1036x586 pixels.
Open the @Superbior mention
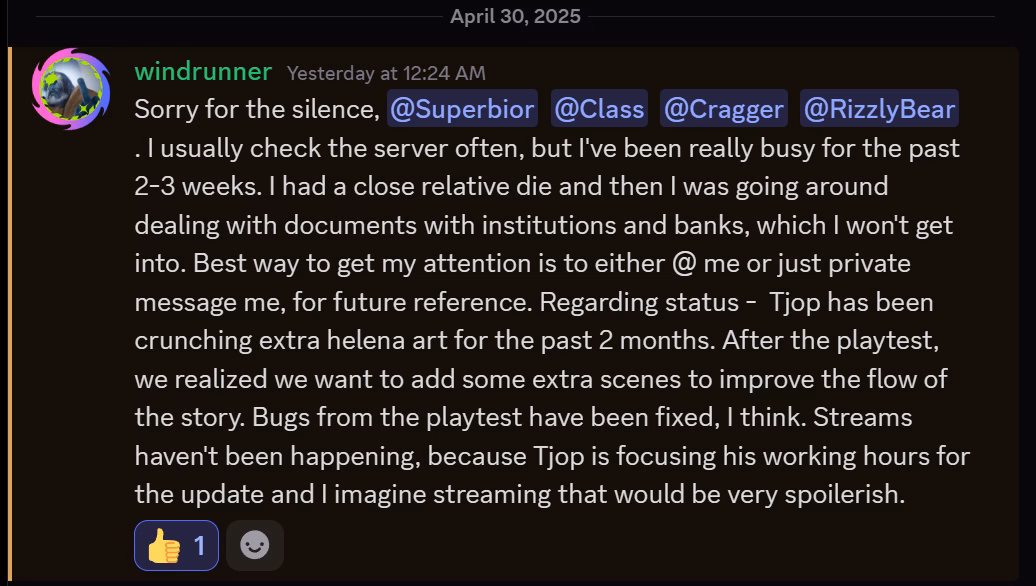click(462, 109)
